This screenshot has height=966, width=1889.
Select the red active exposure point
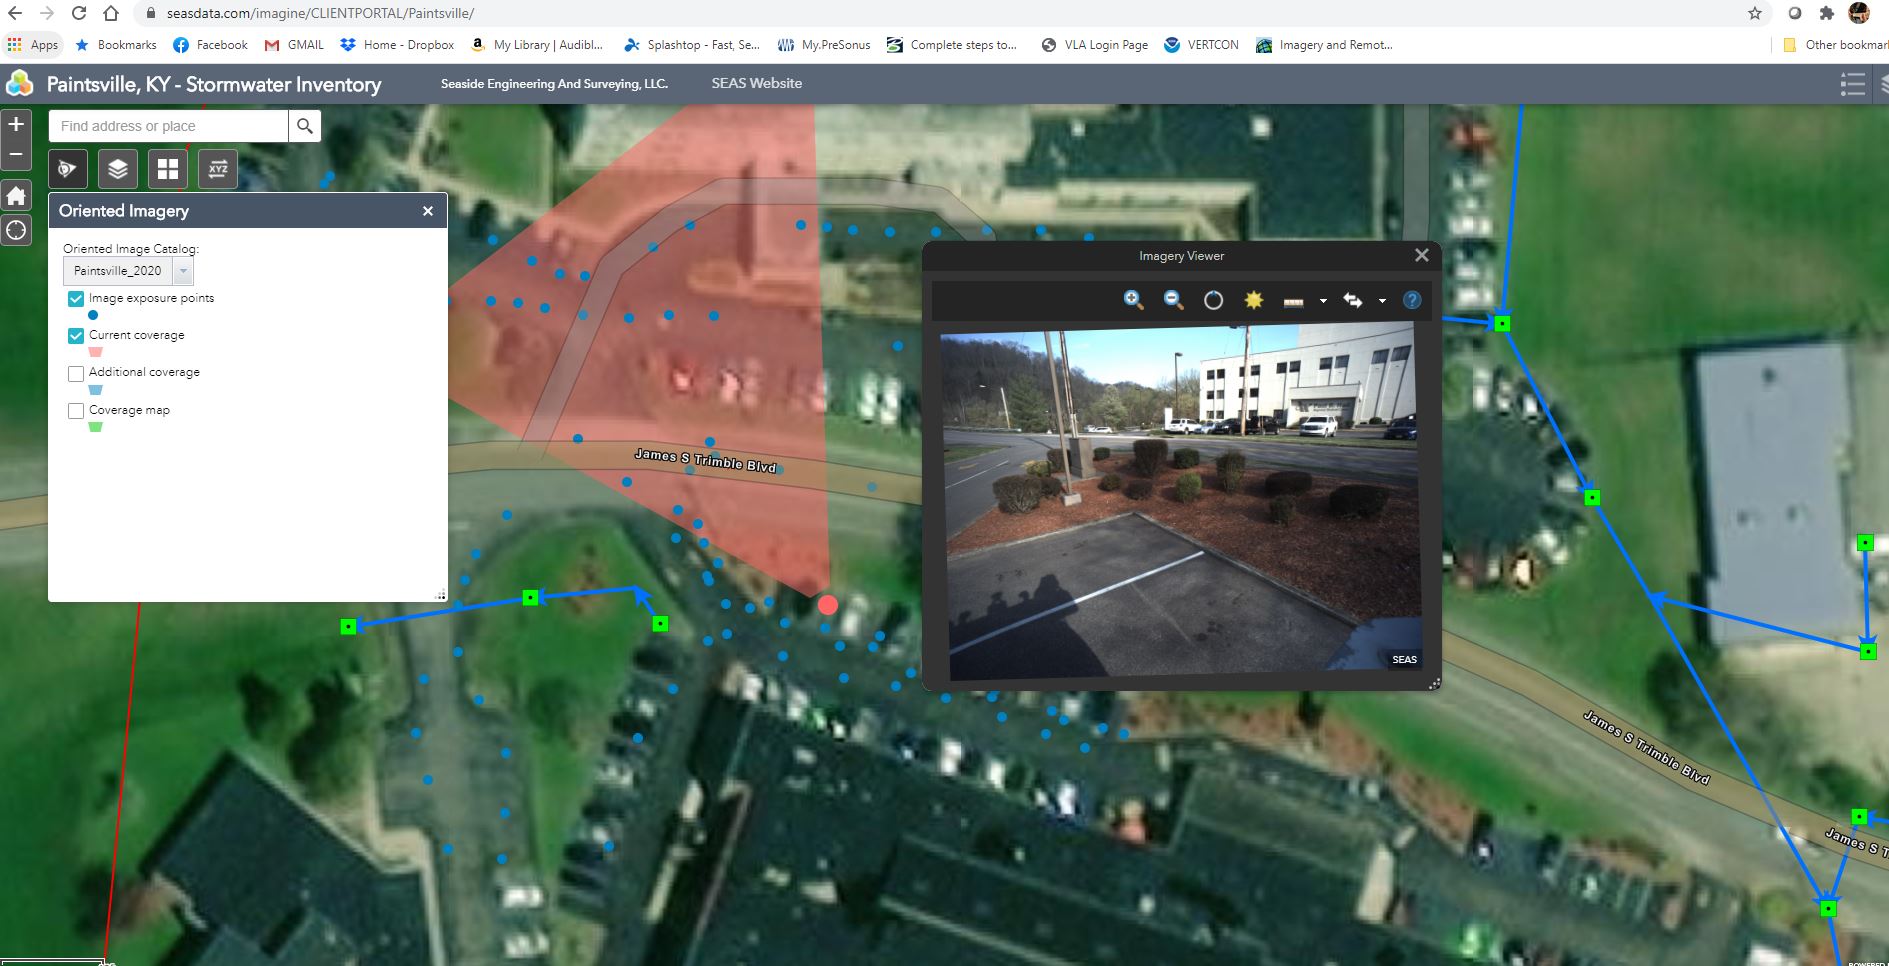[828, 605]
